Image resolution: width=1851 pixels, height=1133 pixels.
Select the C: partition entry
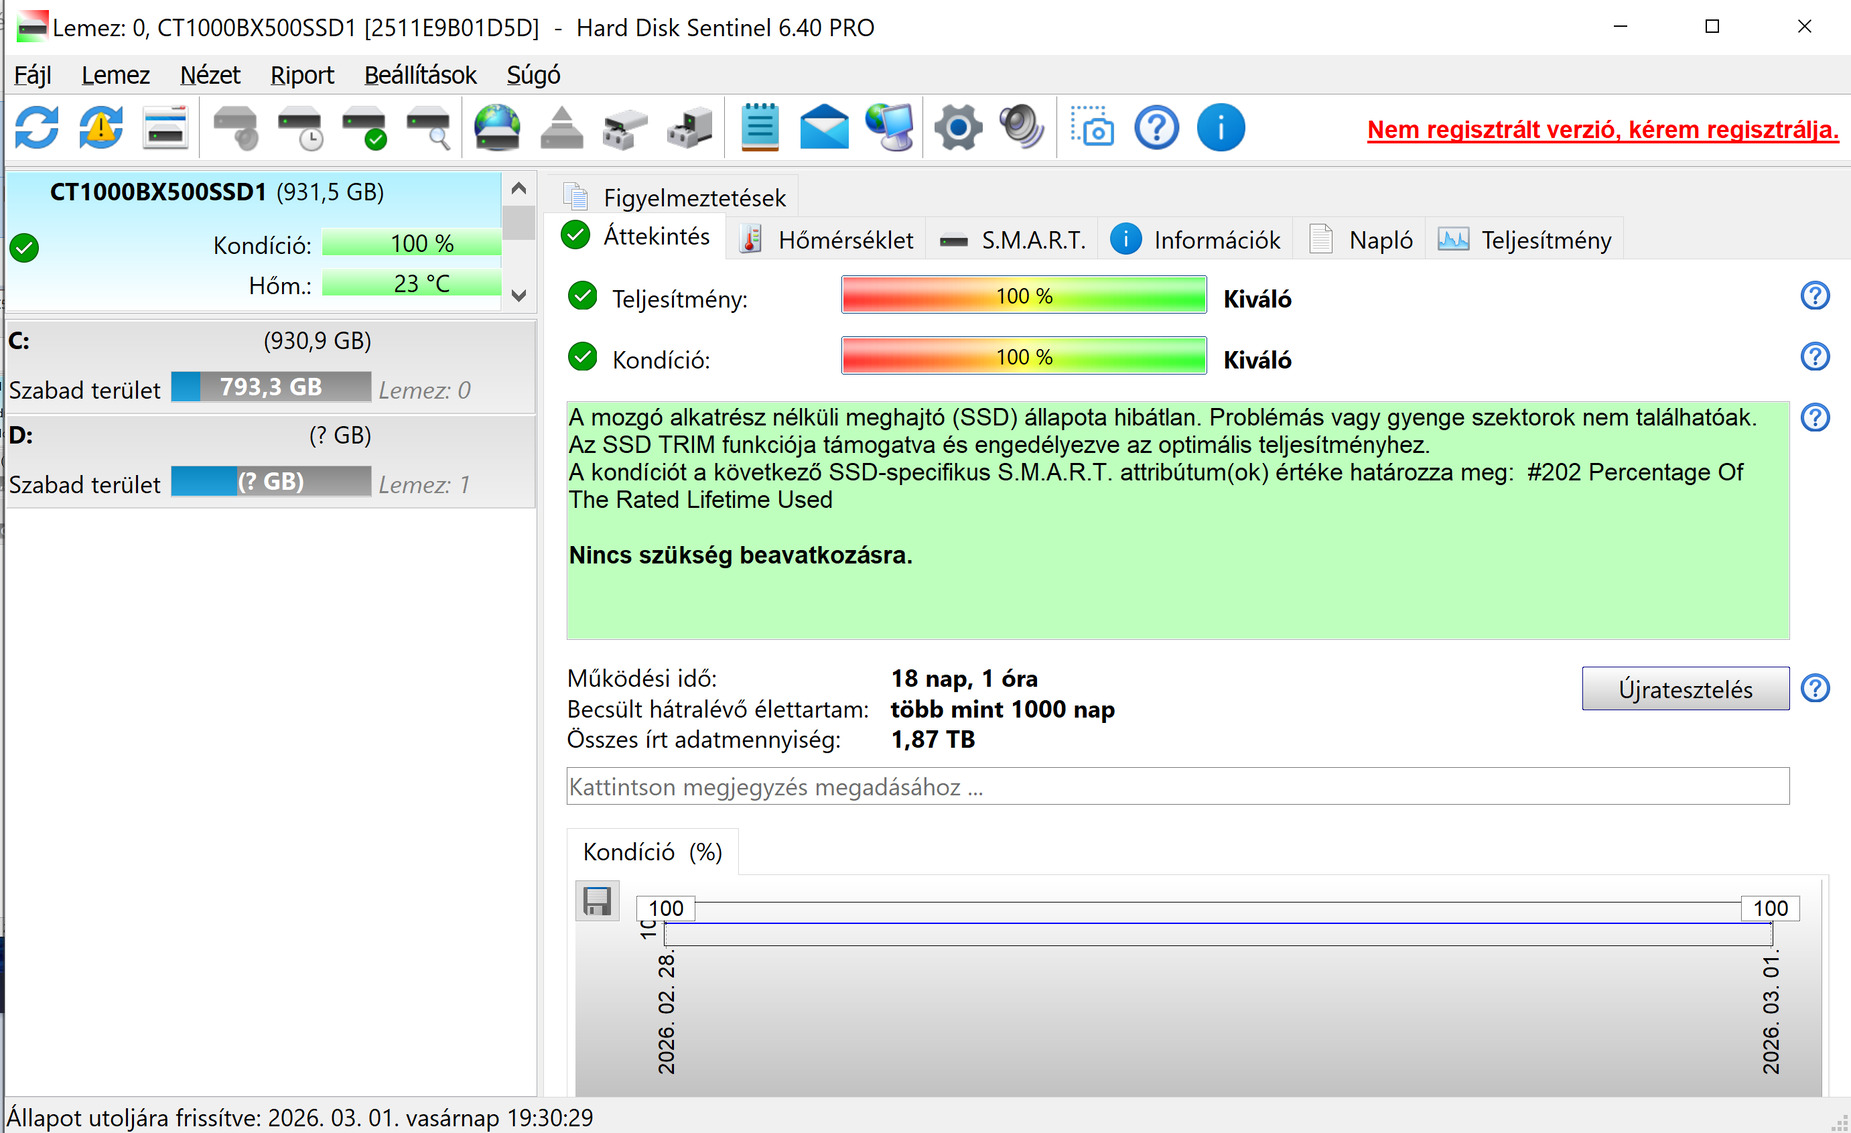pyautogui.click(x=271, y=366)
